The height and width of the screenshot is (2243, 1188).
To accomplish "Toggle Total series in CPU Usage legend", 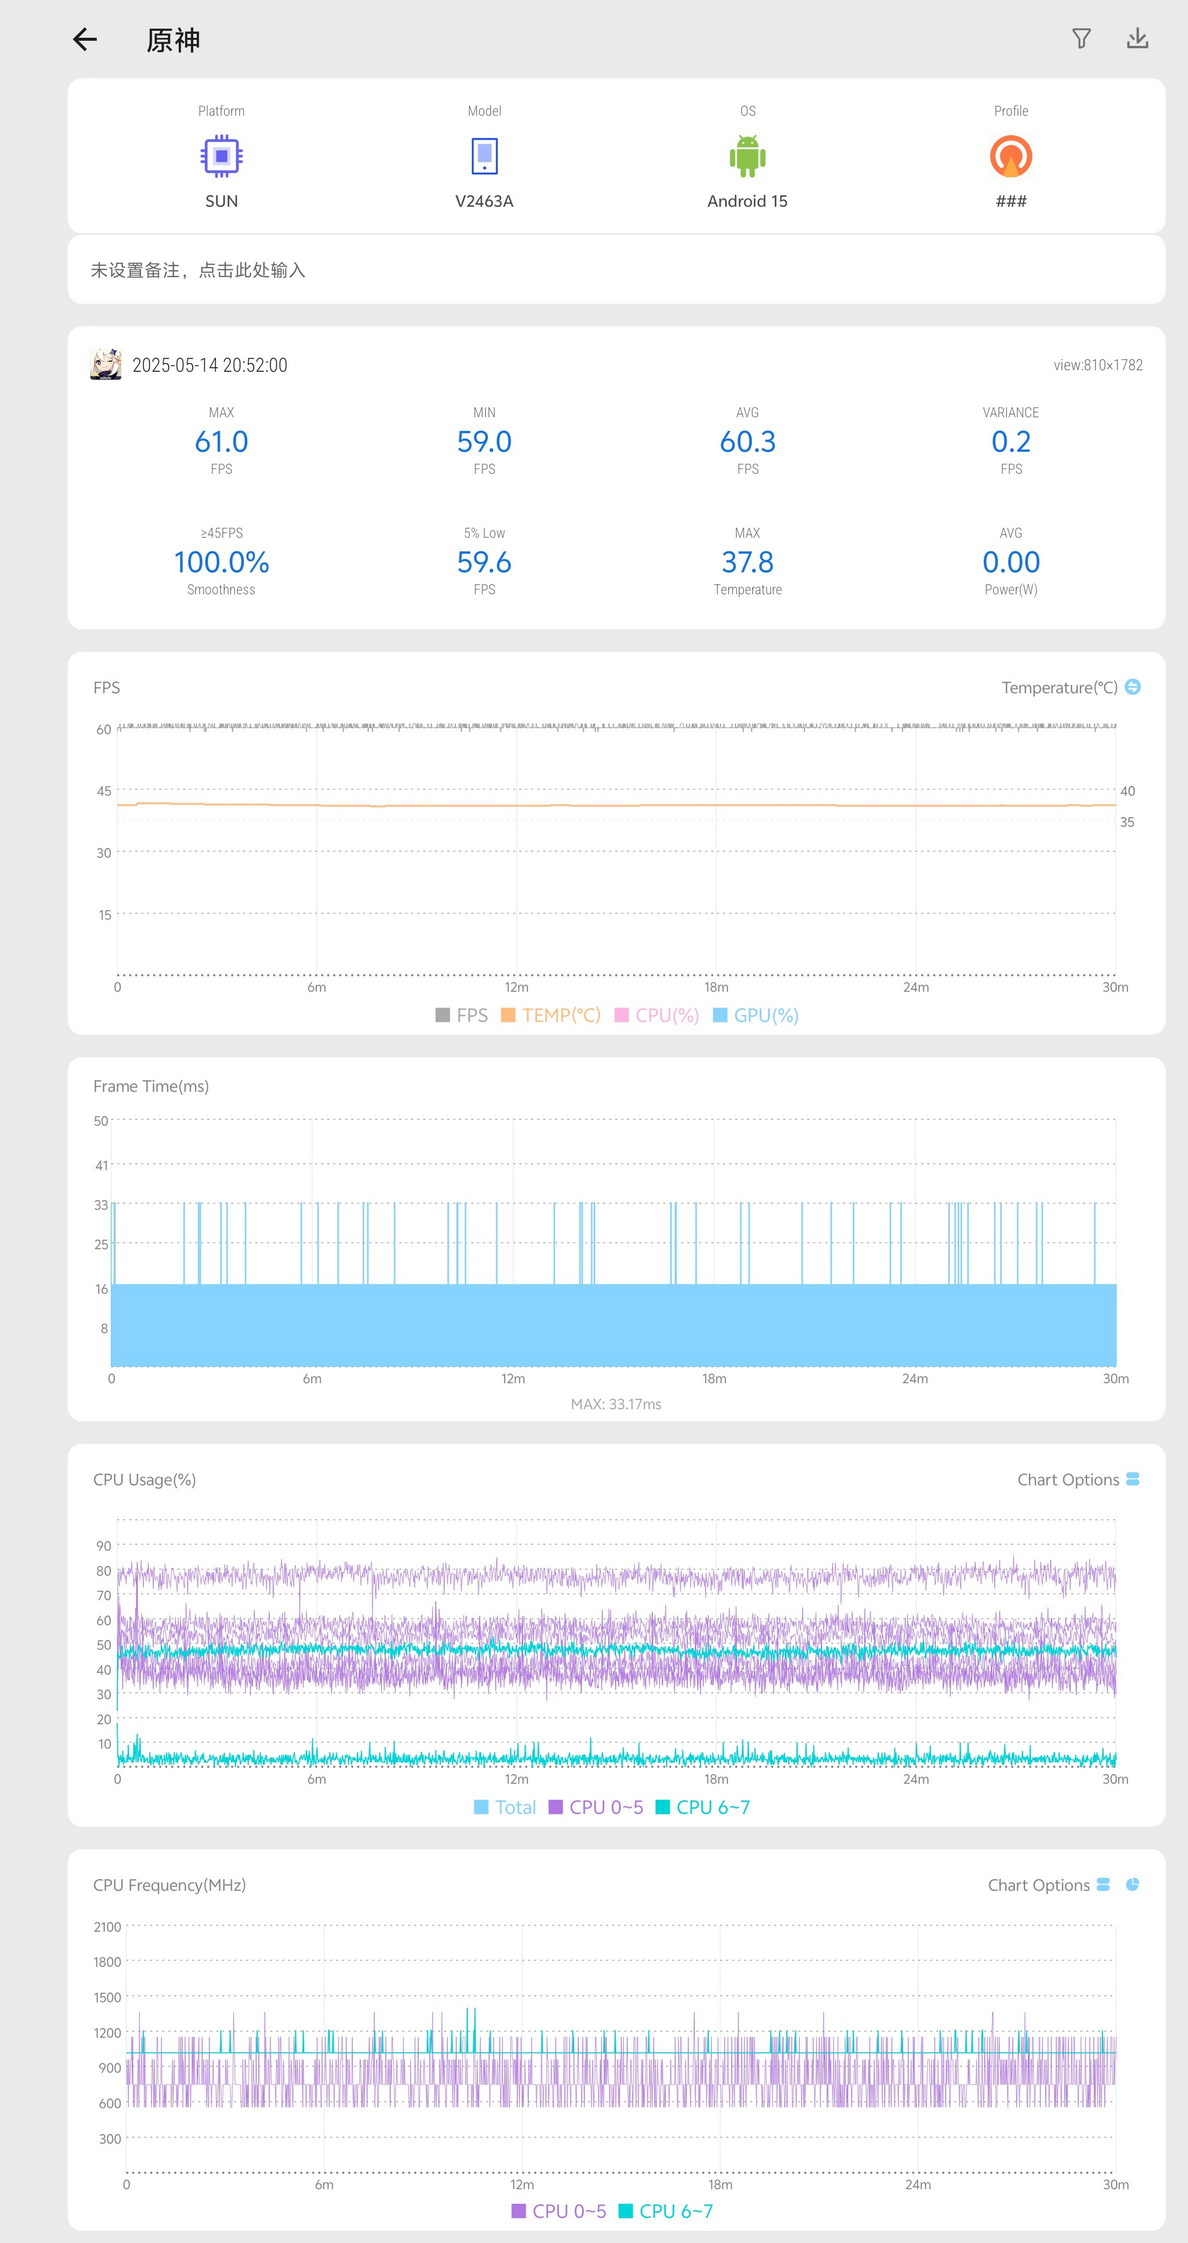I will pos(505,1807).
